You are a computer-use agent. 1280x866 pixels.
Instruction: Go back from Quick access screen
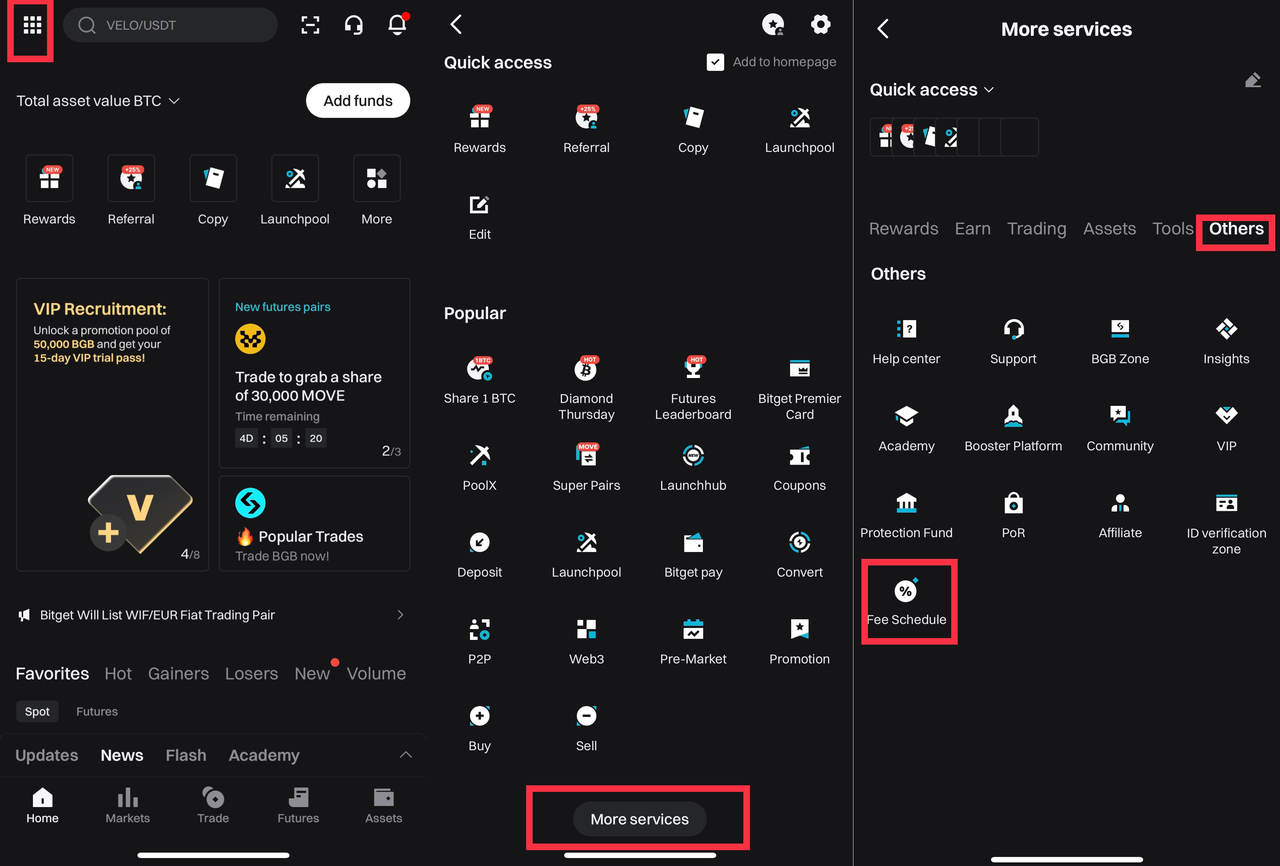pyautogui.click(x=456, y=25)
